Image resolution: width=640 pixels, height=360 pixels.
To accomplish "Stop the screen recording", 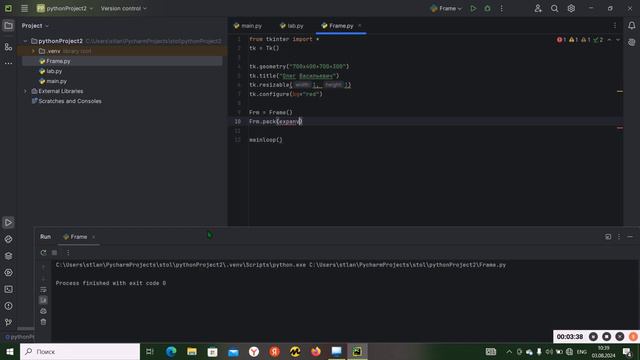I will [607, 337].
